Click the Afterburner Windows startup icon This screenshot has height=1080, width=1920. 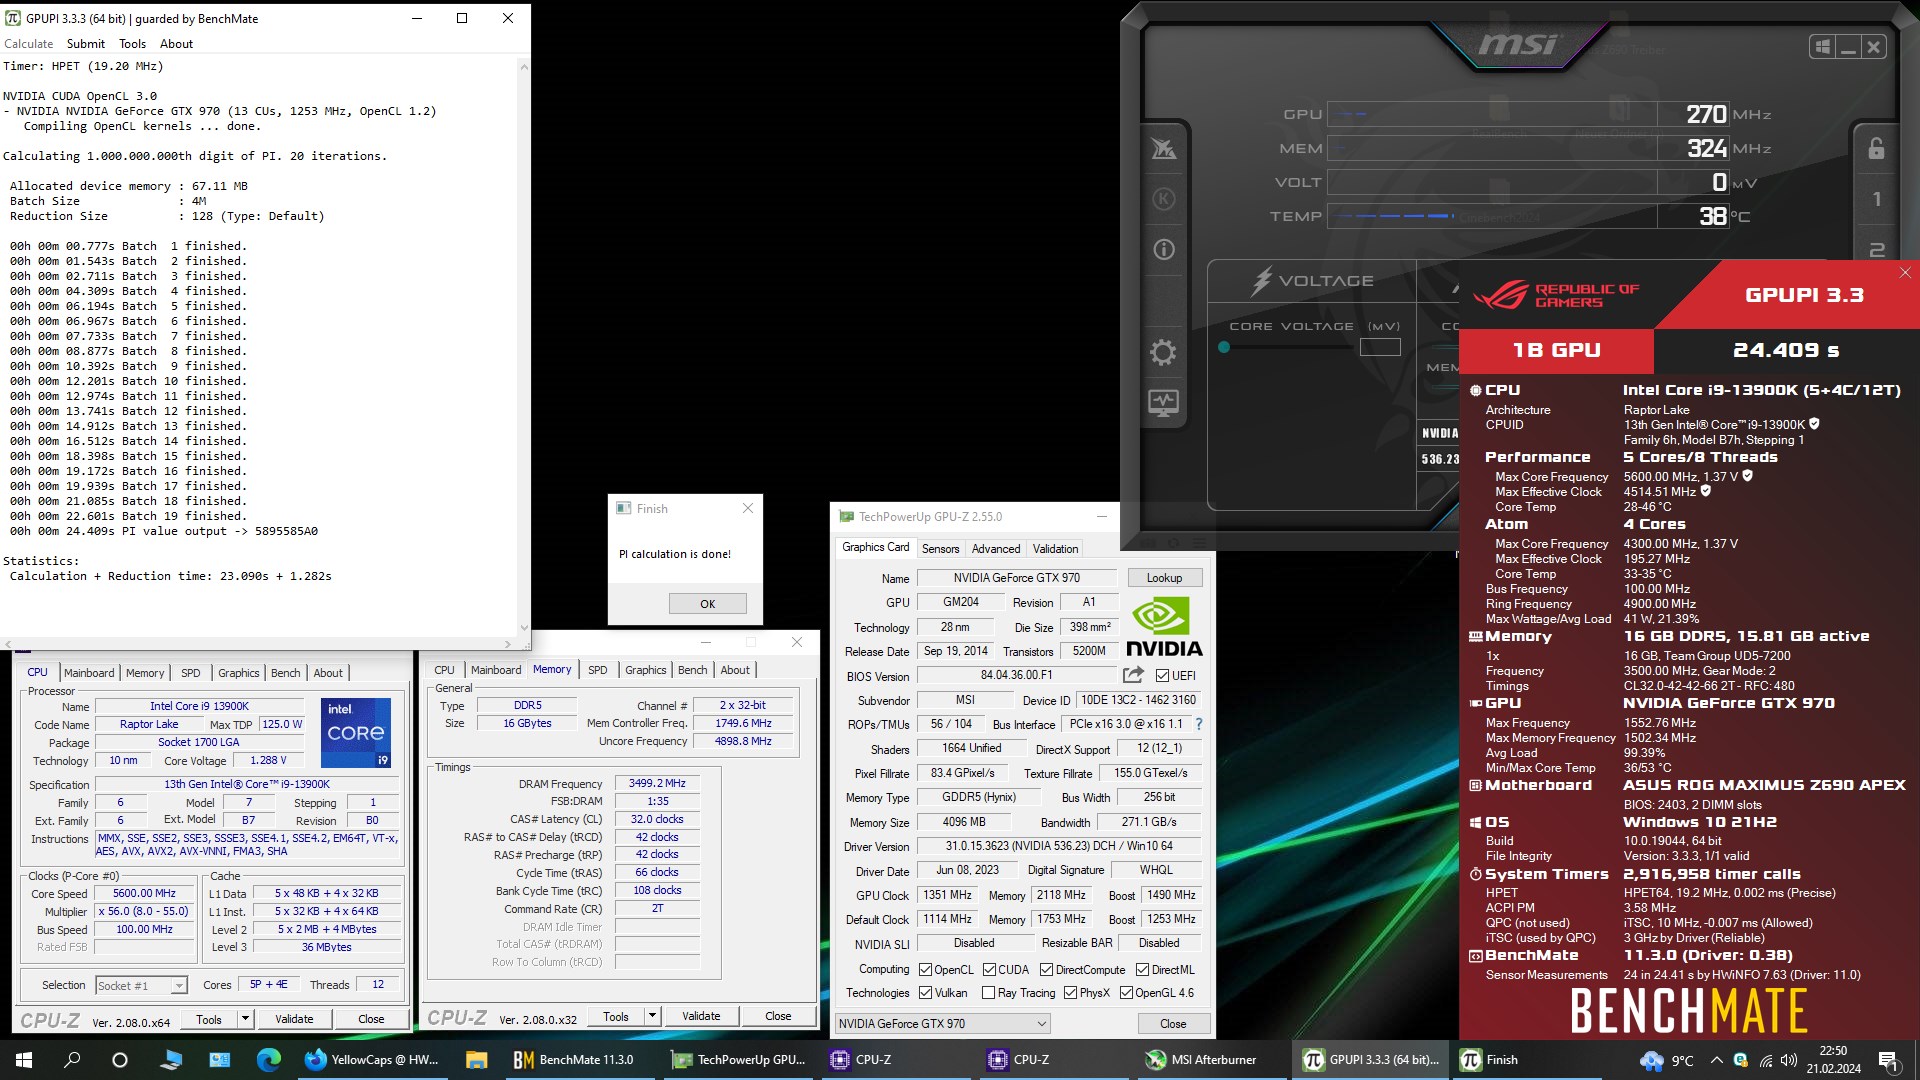(x=1822, y=47)
